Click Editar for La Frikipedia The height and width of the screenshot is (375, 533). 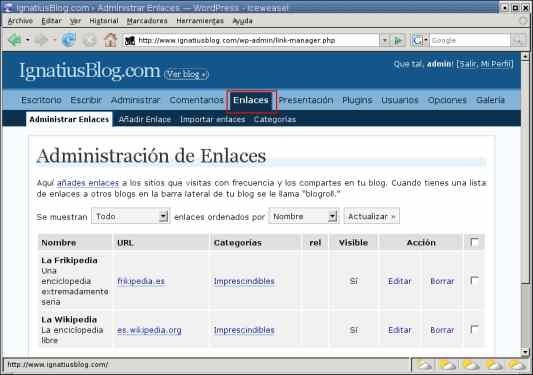click(400, 281)
